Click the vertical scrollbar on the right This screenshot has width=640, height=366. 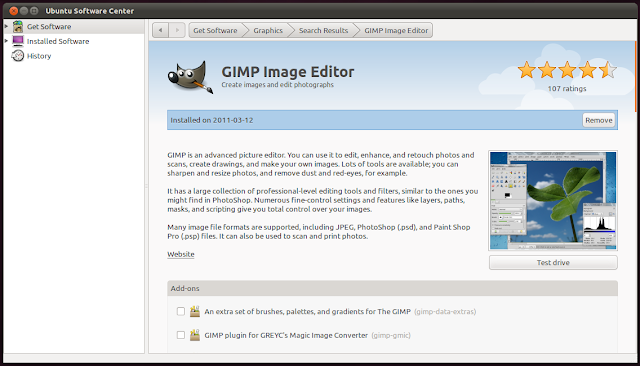(636, 76)
